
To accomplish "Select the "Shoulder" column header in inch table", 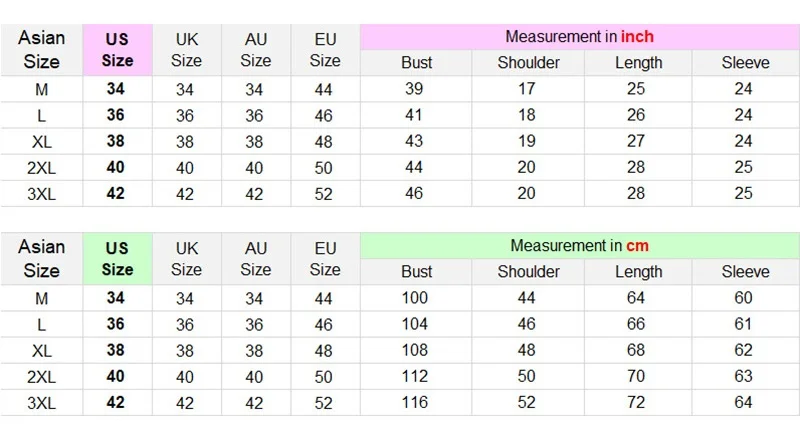I will 528,63.
